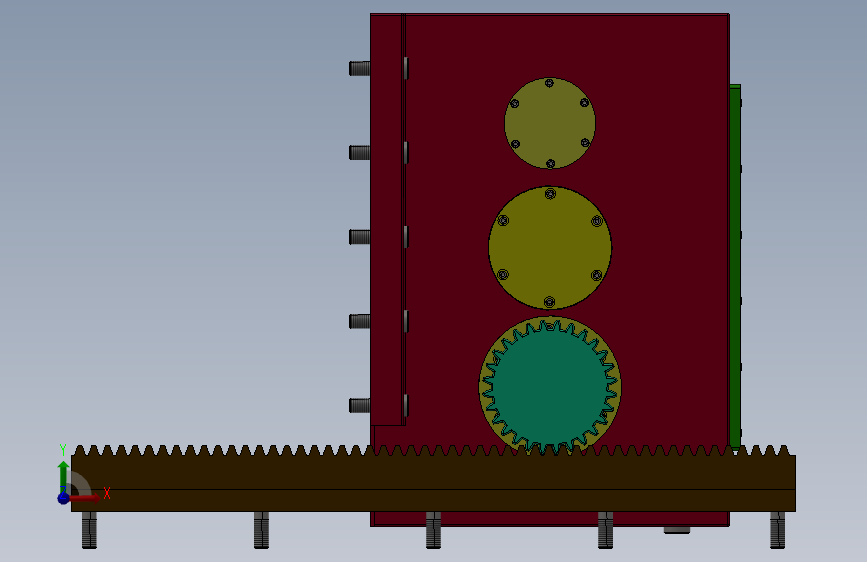Pick the green pinion gear
Image resolution: width=867 pixels, height=562 pixels.
[x=550, y=386]
